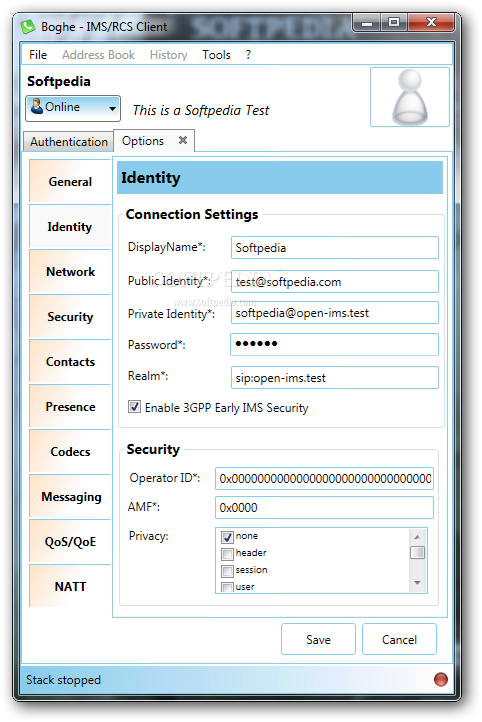Image resolution: width=482 pixels, height=722 pixels.
Task: Open the ? help menu
Action: [x=248, y=55]
